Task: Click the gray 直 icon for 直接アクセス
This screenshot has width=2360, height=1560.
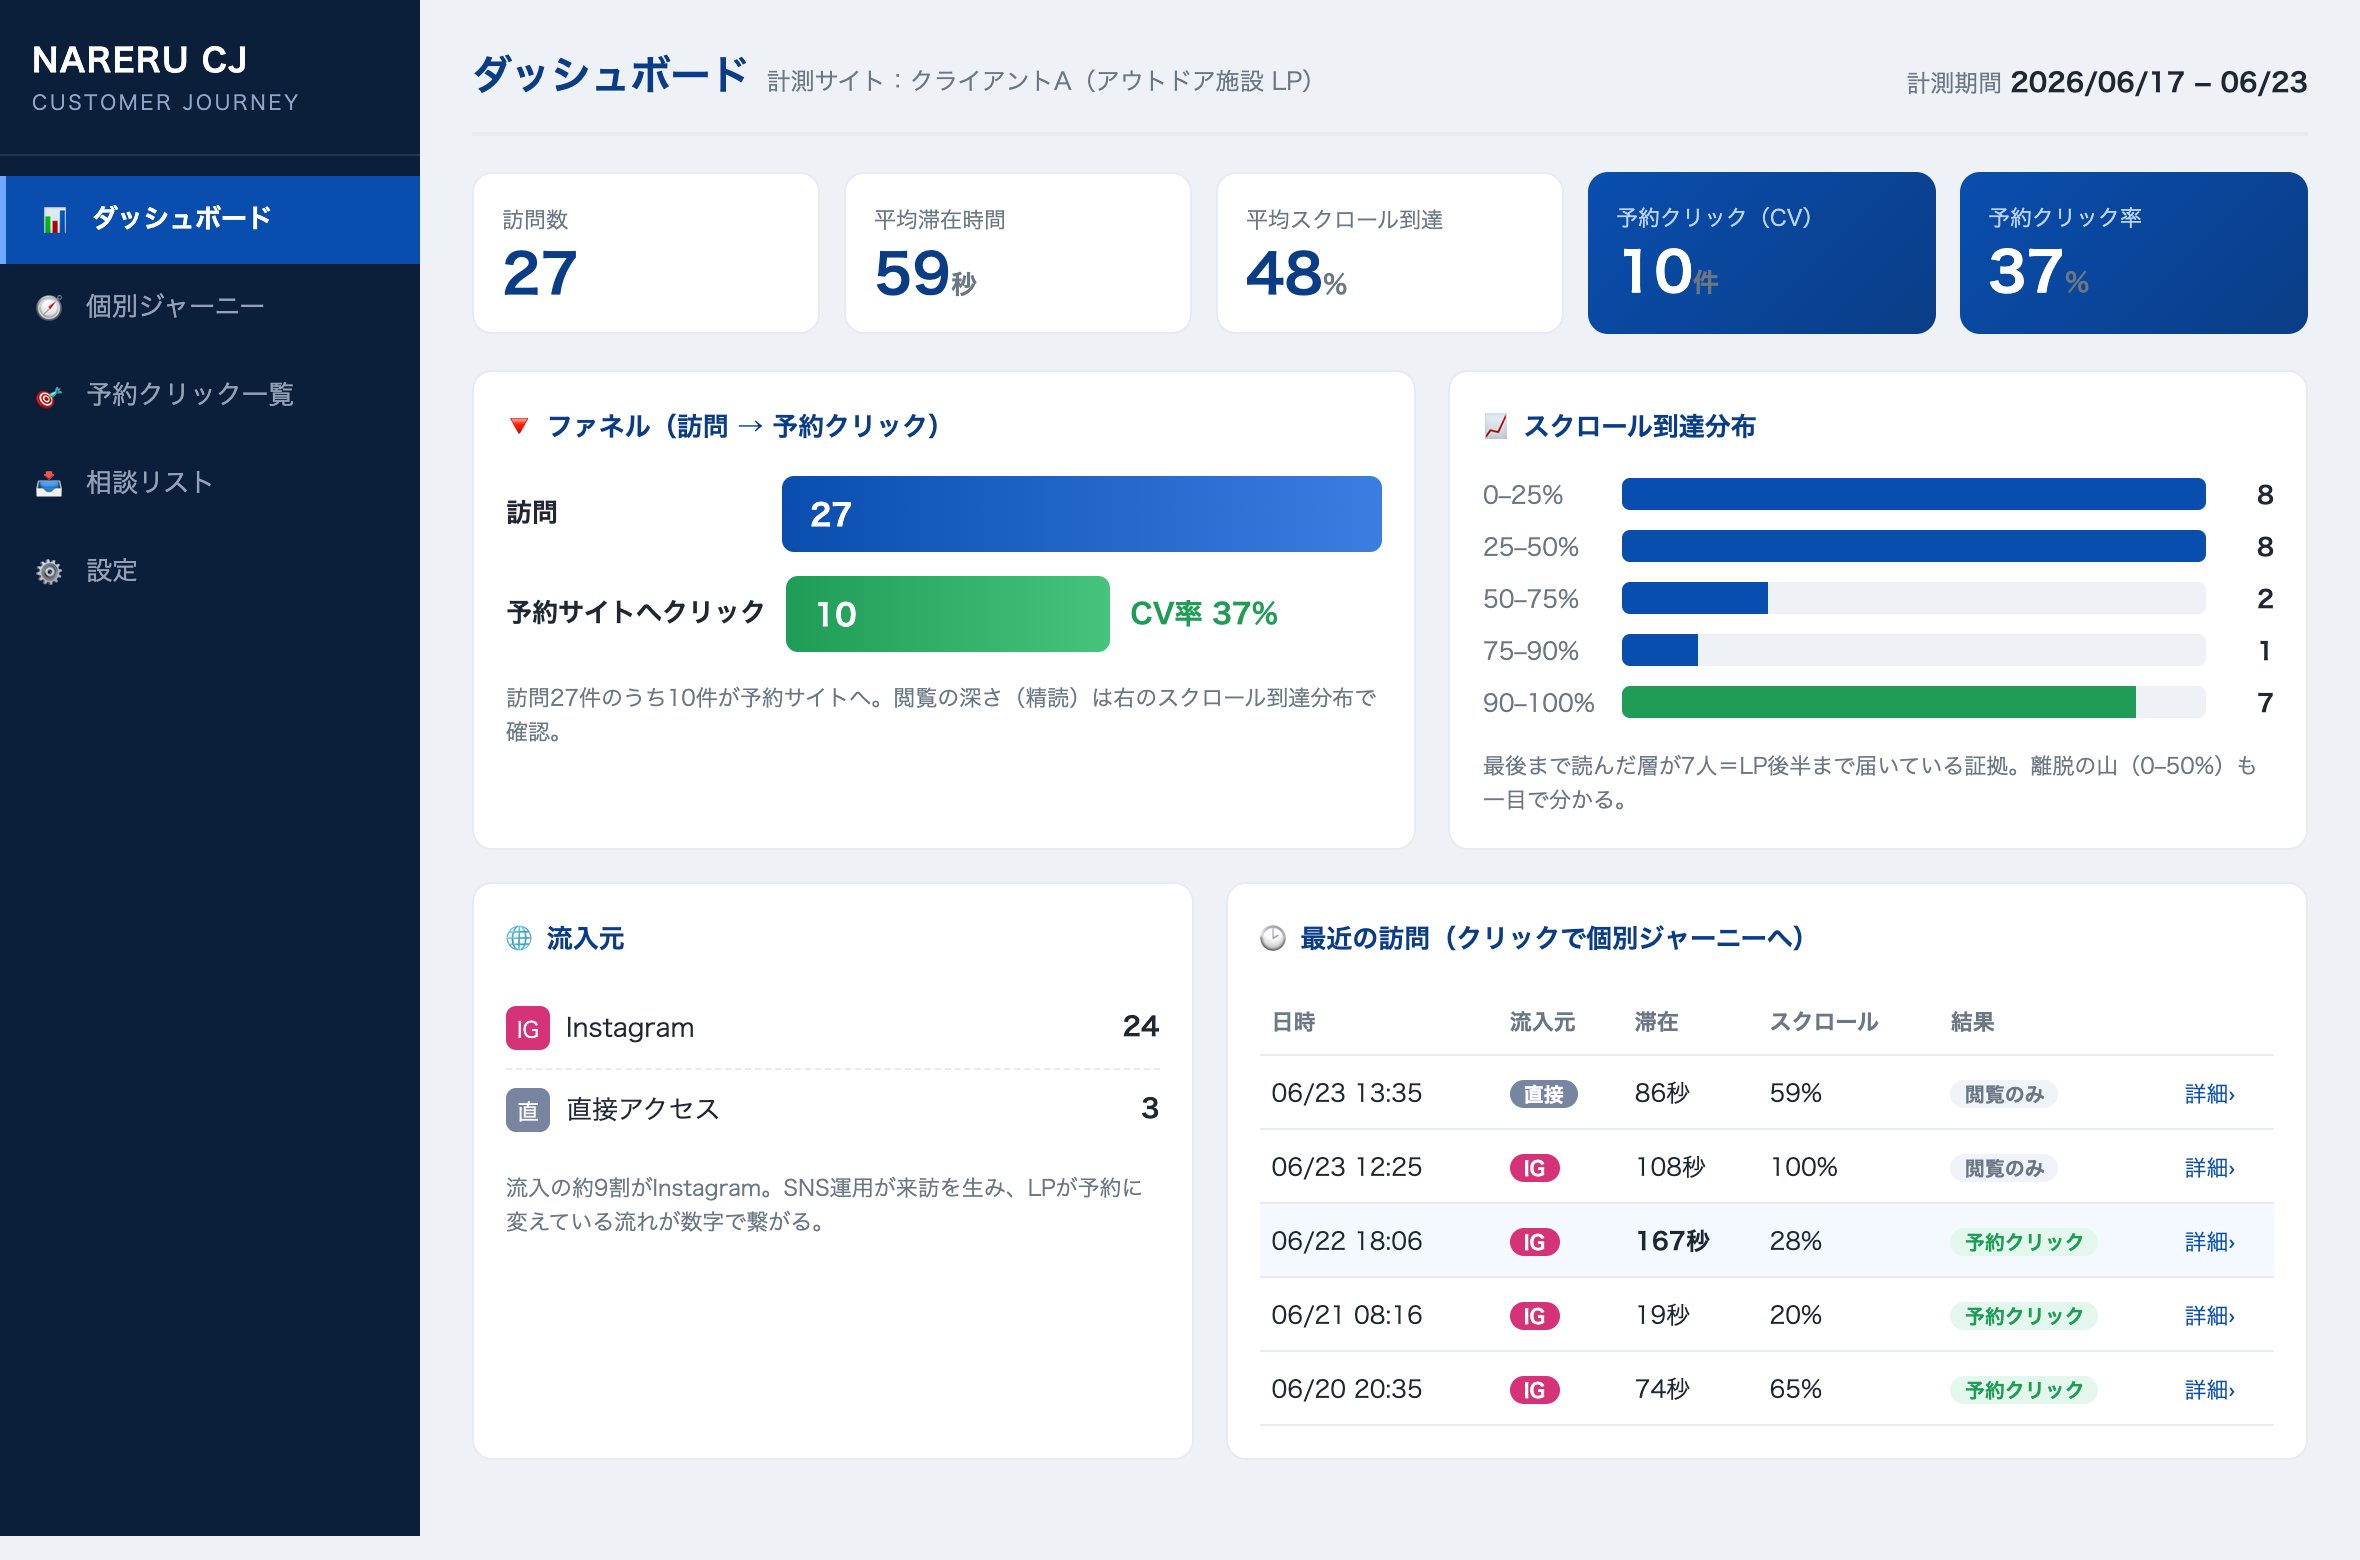Action: pyautogui.click(x=528, y=1110)
